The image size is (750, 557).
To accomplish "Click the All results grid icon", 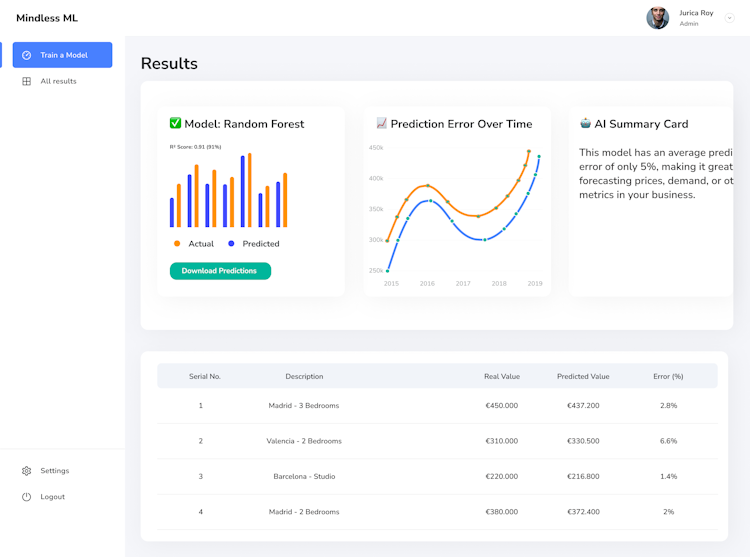I will click(x=27, y=81).
